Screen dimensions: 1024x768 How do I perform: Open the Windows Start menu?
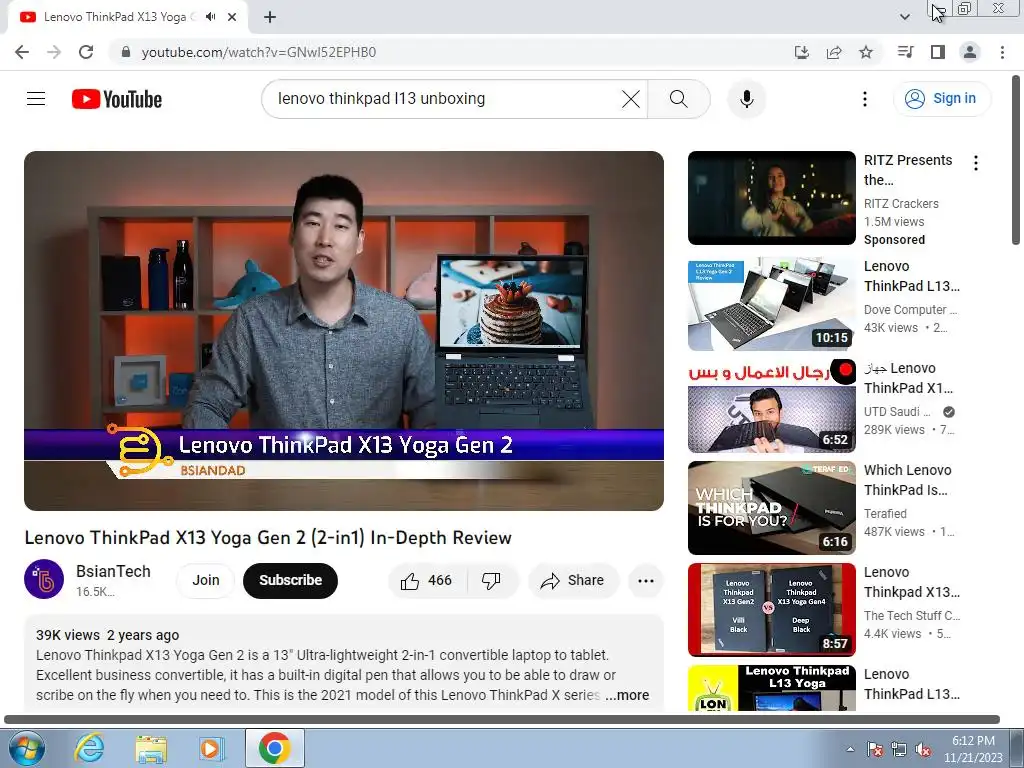point(27,748)
